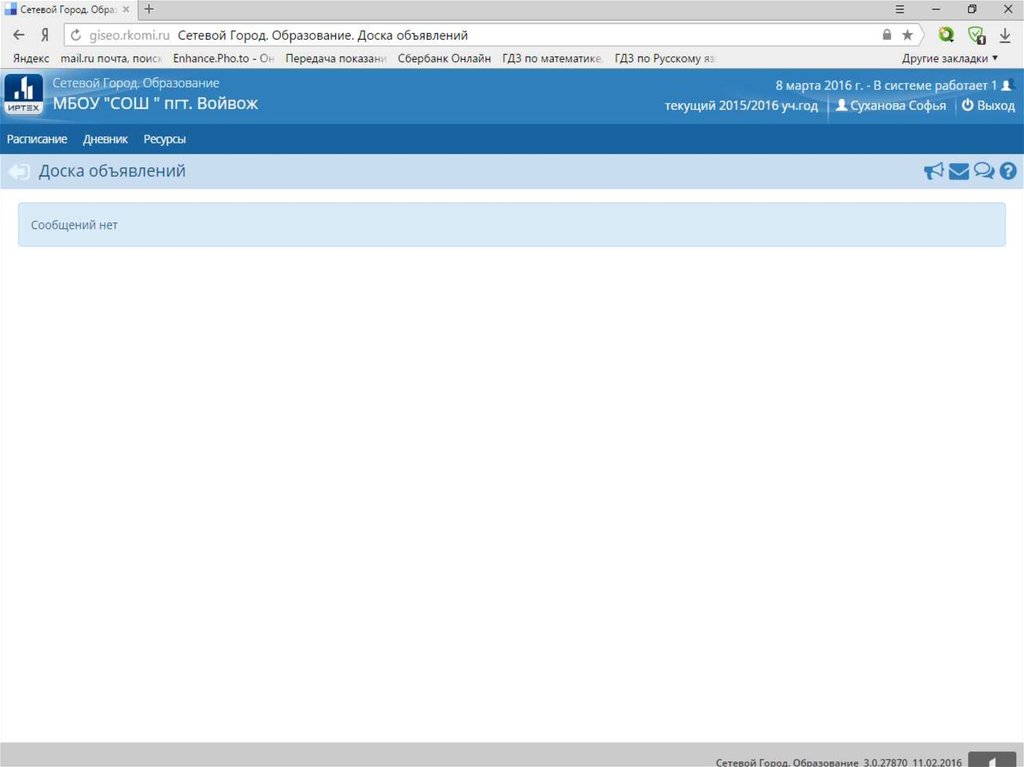Click the padlock security icon
The height and width of the screenshot is (767, 1024).
pyautogui.click(x=887, y=35)
